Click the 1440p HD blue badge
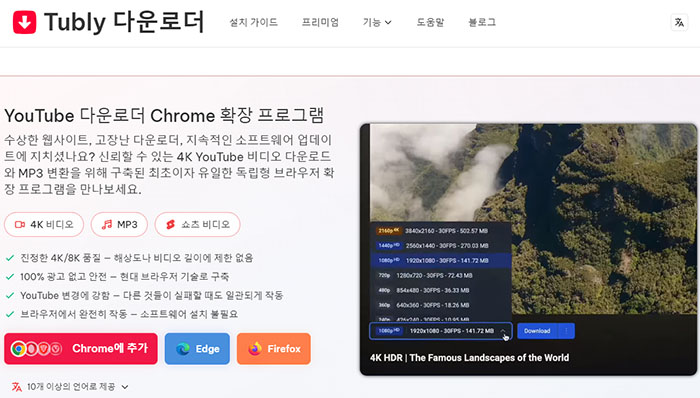Screen dimensions: 700x398 388,245
